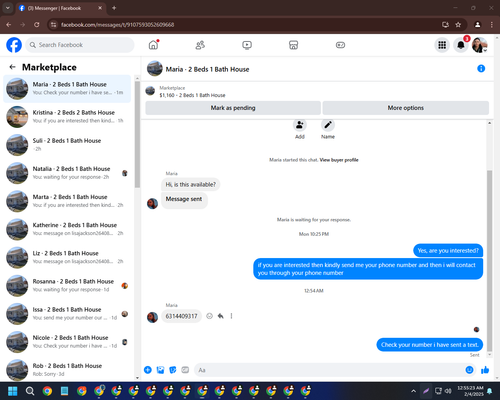
Task: Click the 'Check your number i have sent a text.' bubble
Action: click(430, 345)
